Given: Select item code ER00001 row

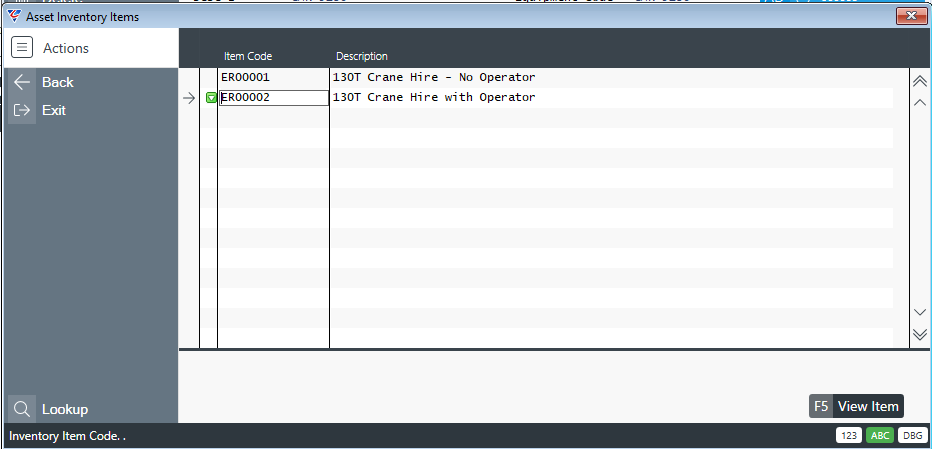Looking at the screenshot, I should [246, 78].
